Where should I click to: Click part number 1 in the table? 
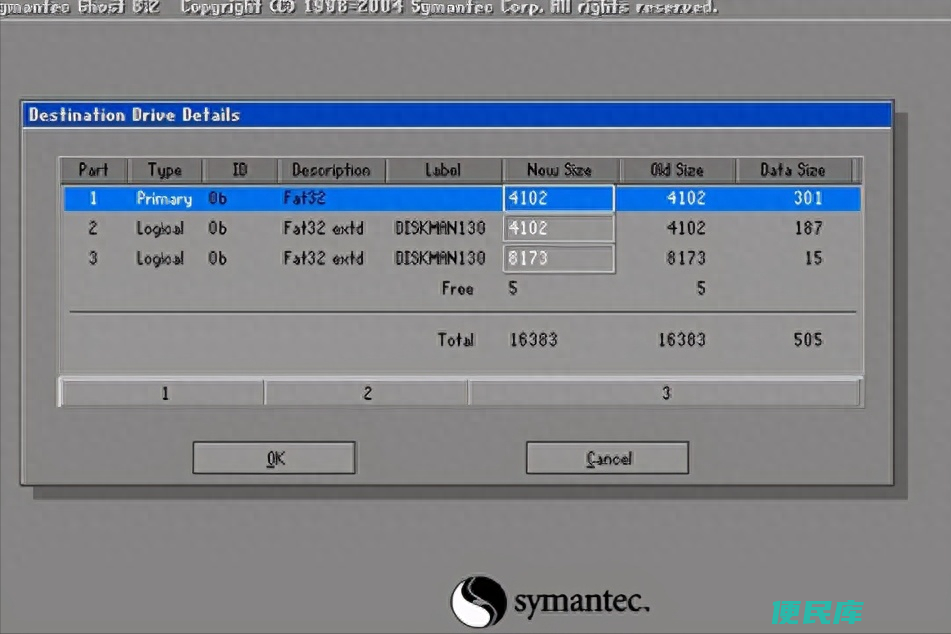click(93, 198)
